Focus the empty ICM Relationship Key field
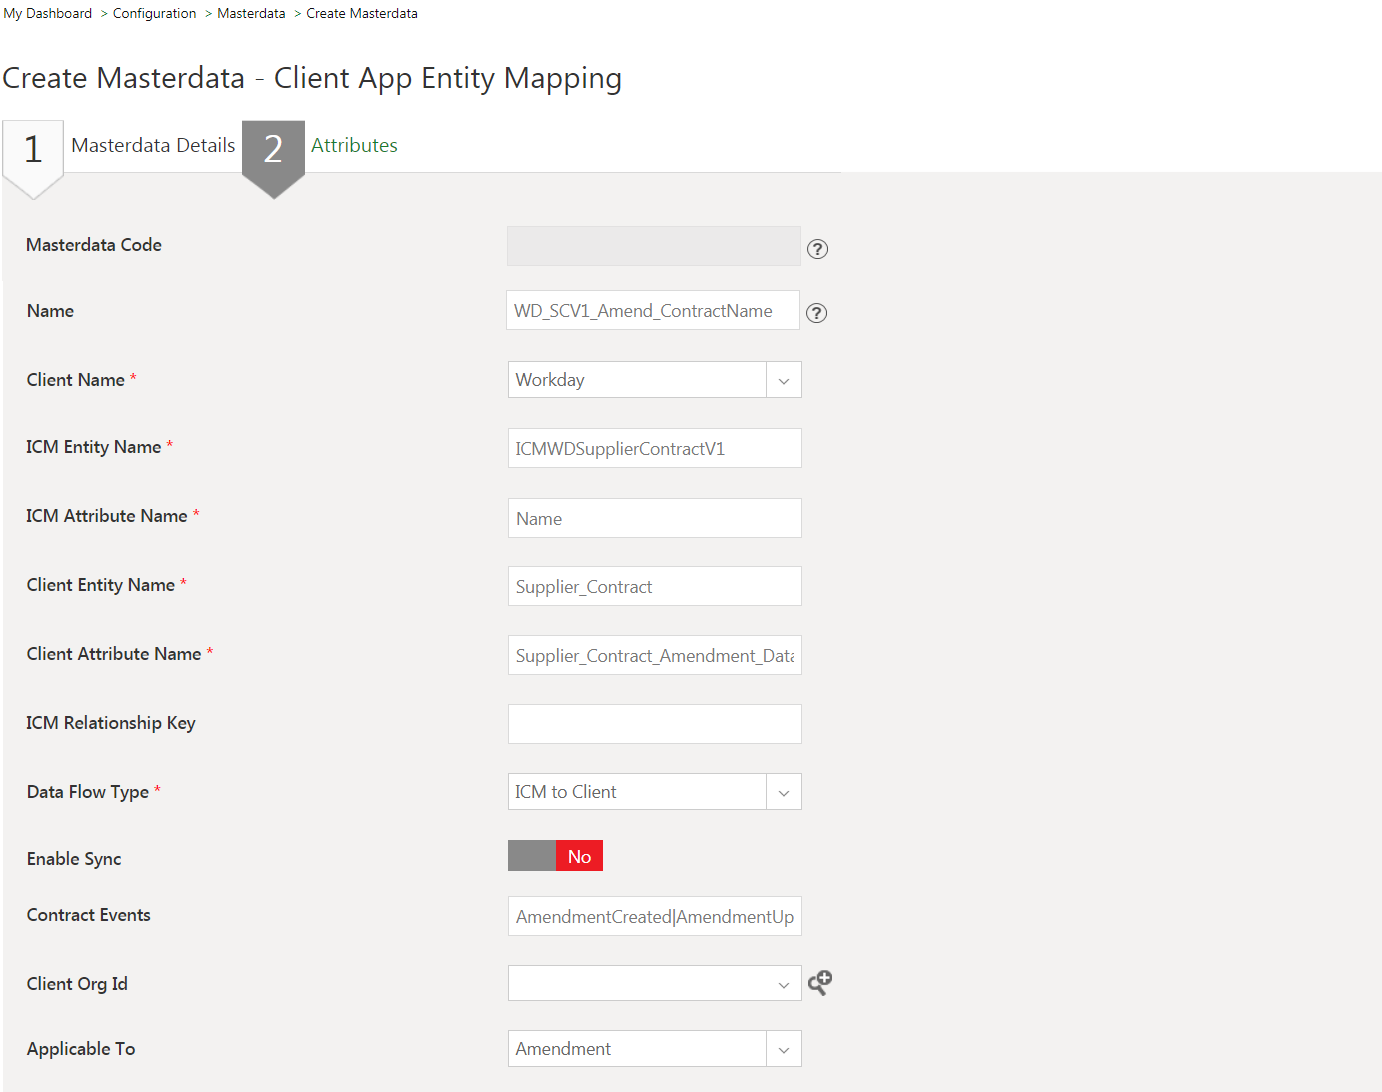The height and width of the screenshot is (1092, 1382). [x=654, y=724]
